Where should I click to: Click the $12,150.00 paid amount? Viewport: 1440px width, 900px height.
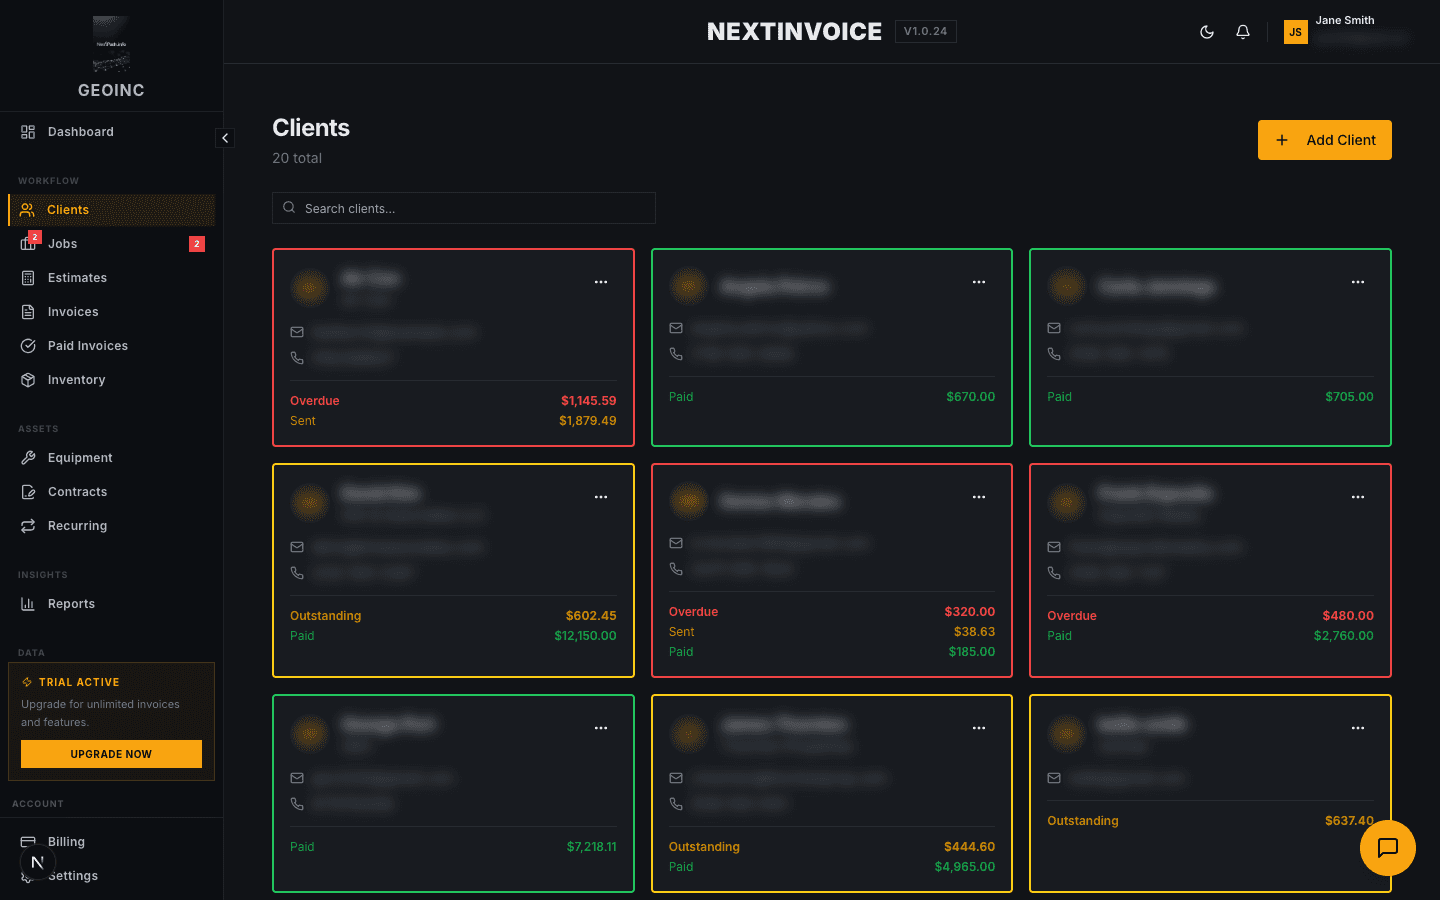[585, 636]
